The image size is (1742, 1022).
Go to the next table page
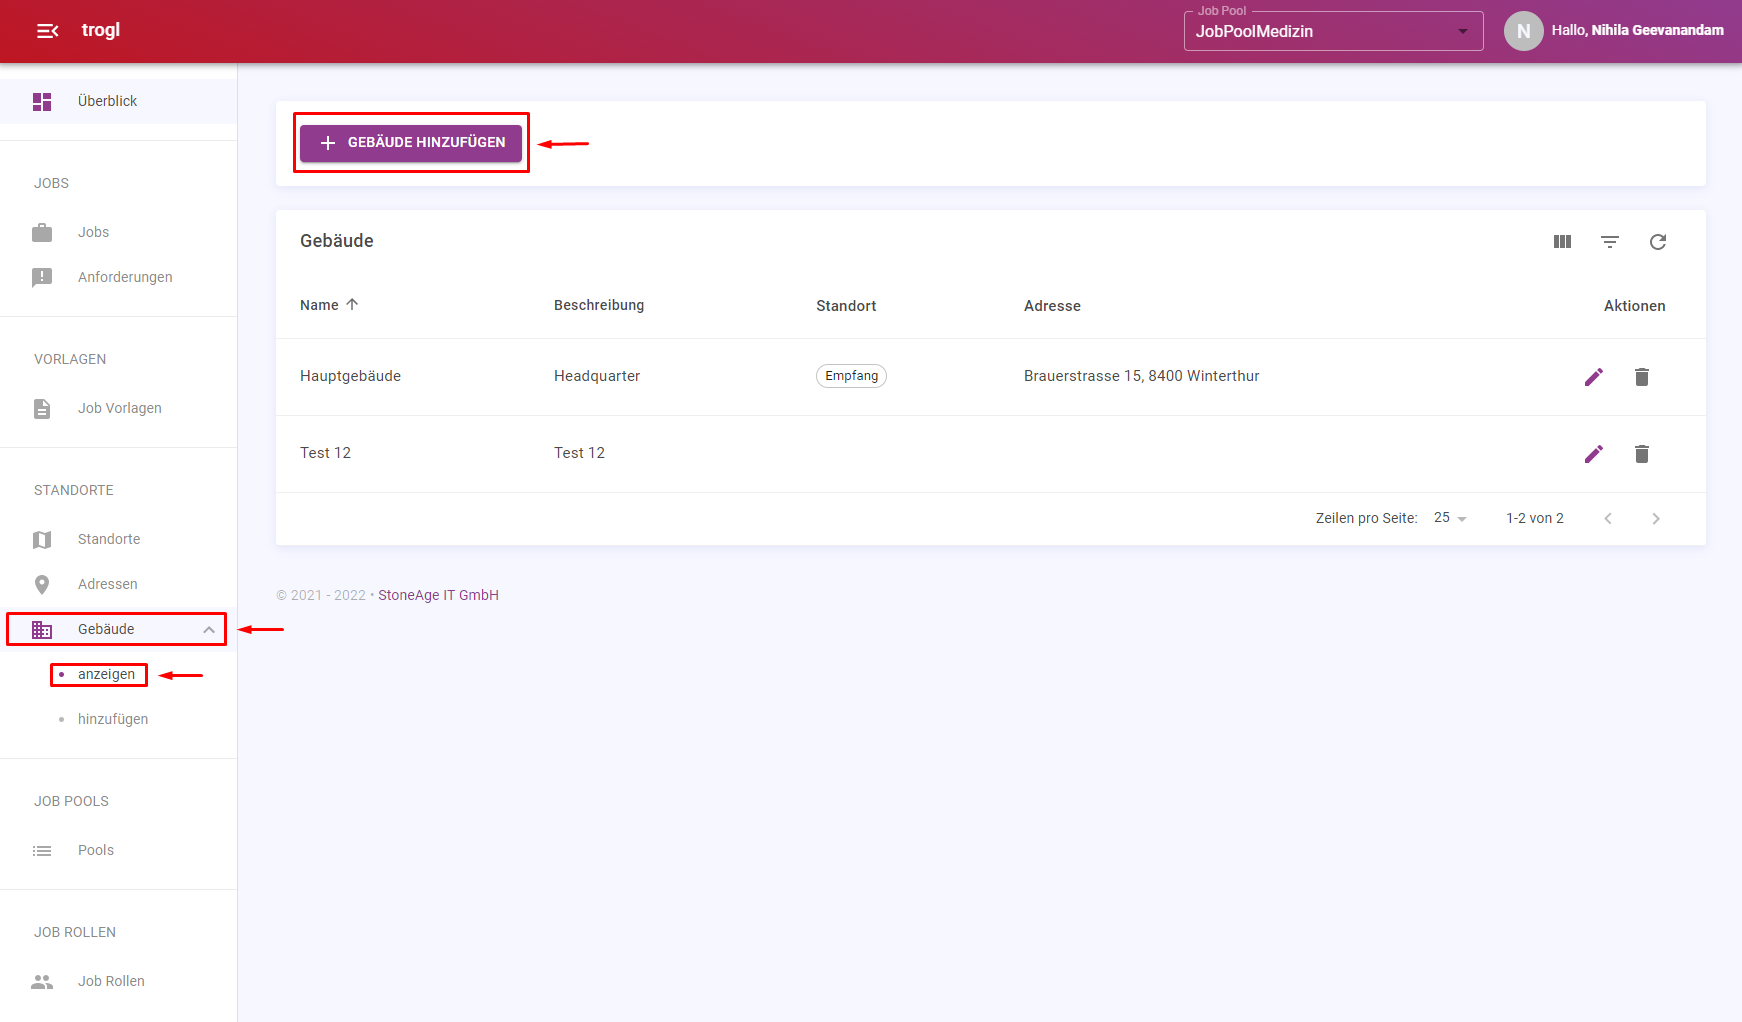coord(1656,518)
